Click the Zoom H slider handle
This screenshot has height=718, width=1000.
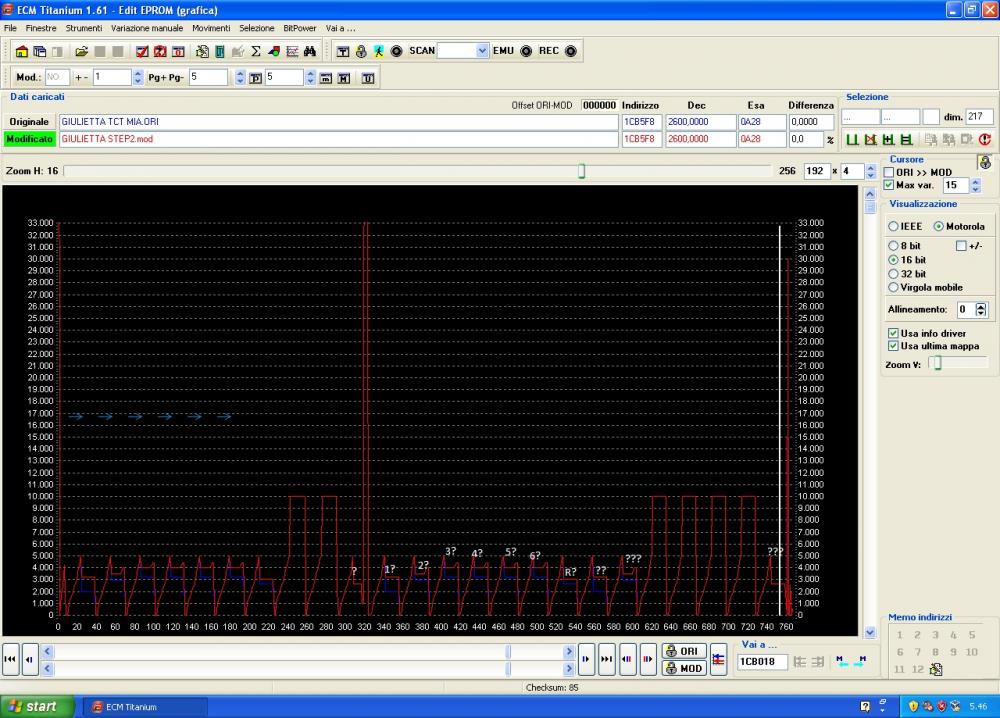click(582, 171)
